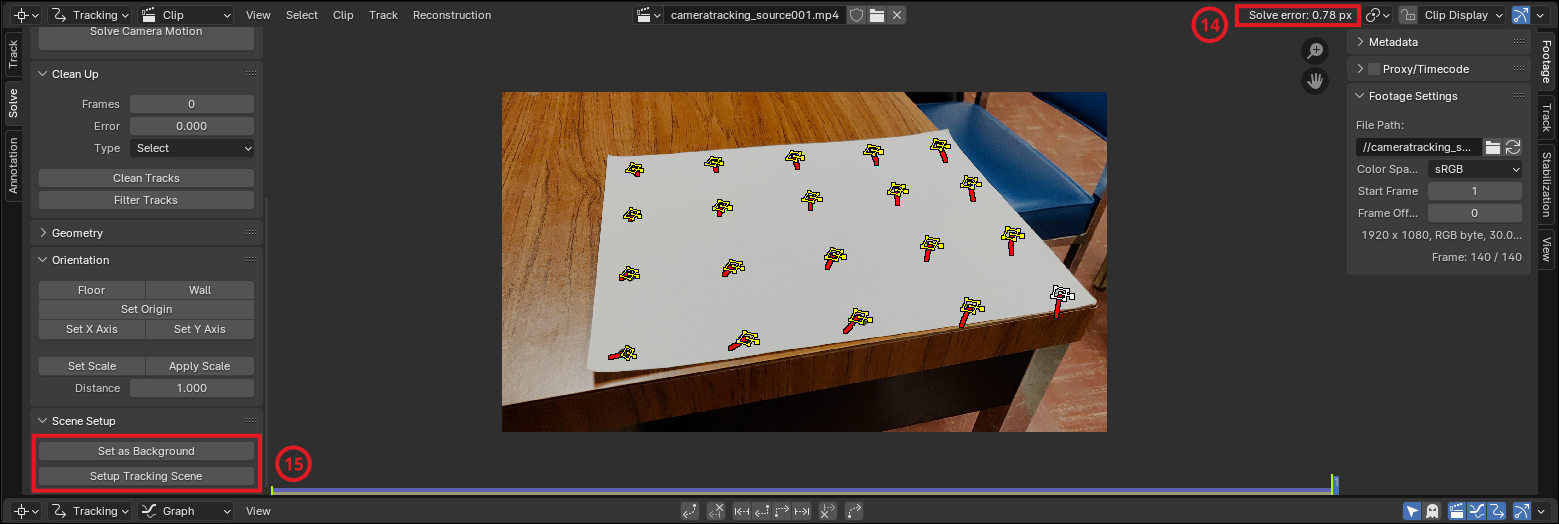Switch to the Annotation sidebar tab
The image size is (1559, 524).
(13, 165)
